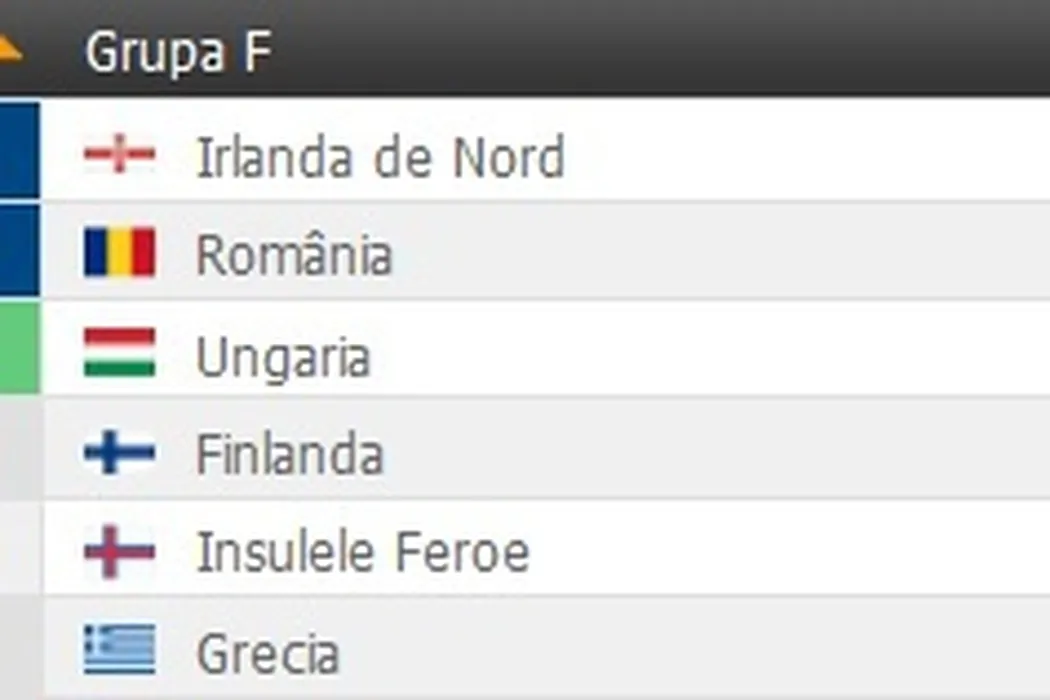Collapse Grupa F using the orange arrow
Image resolution: width=1050 pixels, height=700 pixels.
10,48
